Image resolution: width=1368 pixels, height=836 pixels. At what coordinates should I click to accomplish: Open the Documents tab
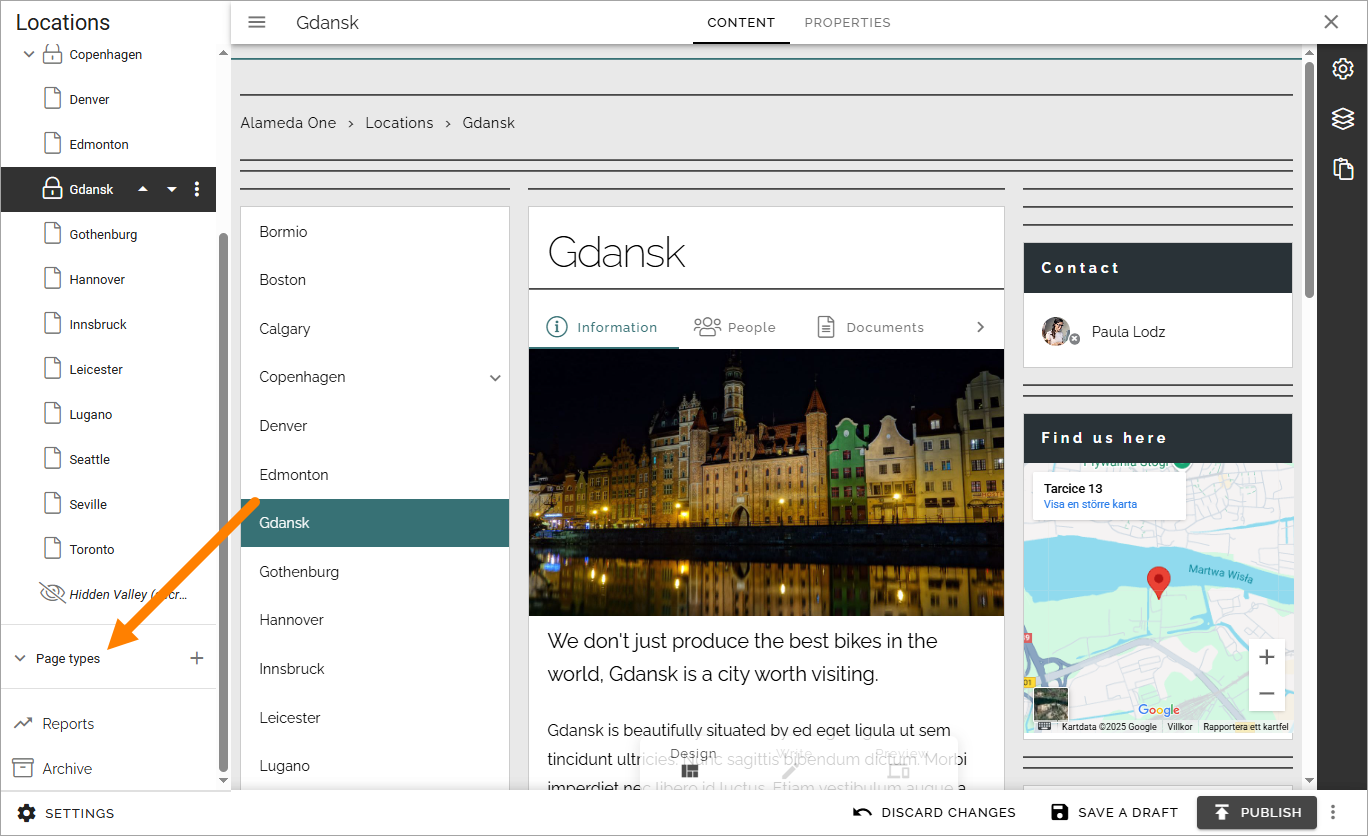(x=870, y=327)
